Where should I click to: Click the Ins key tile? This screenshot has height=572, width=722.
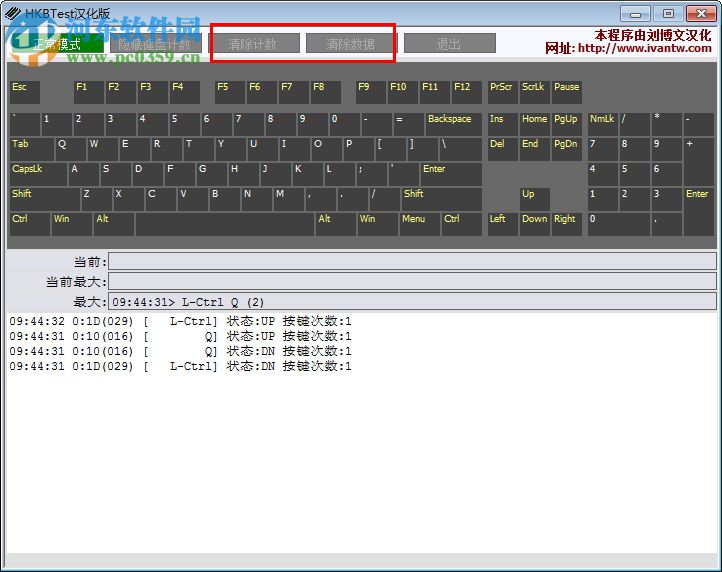click(502, 124)
